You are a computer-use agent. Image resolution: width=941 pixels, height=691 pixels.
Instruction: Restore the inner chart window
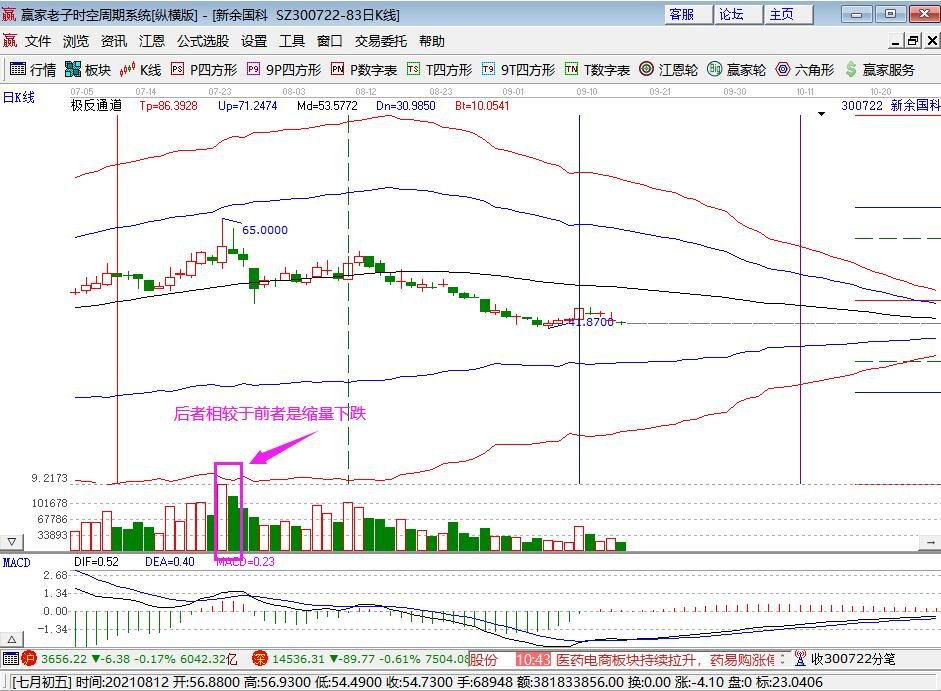[913, 41]
